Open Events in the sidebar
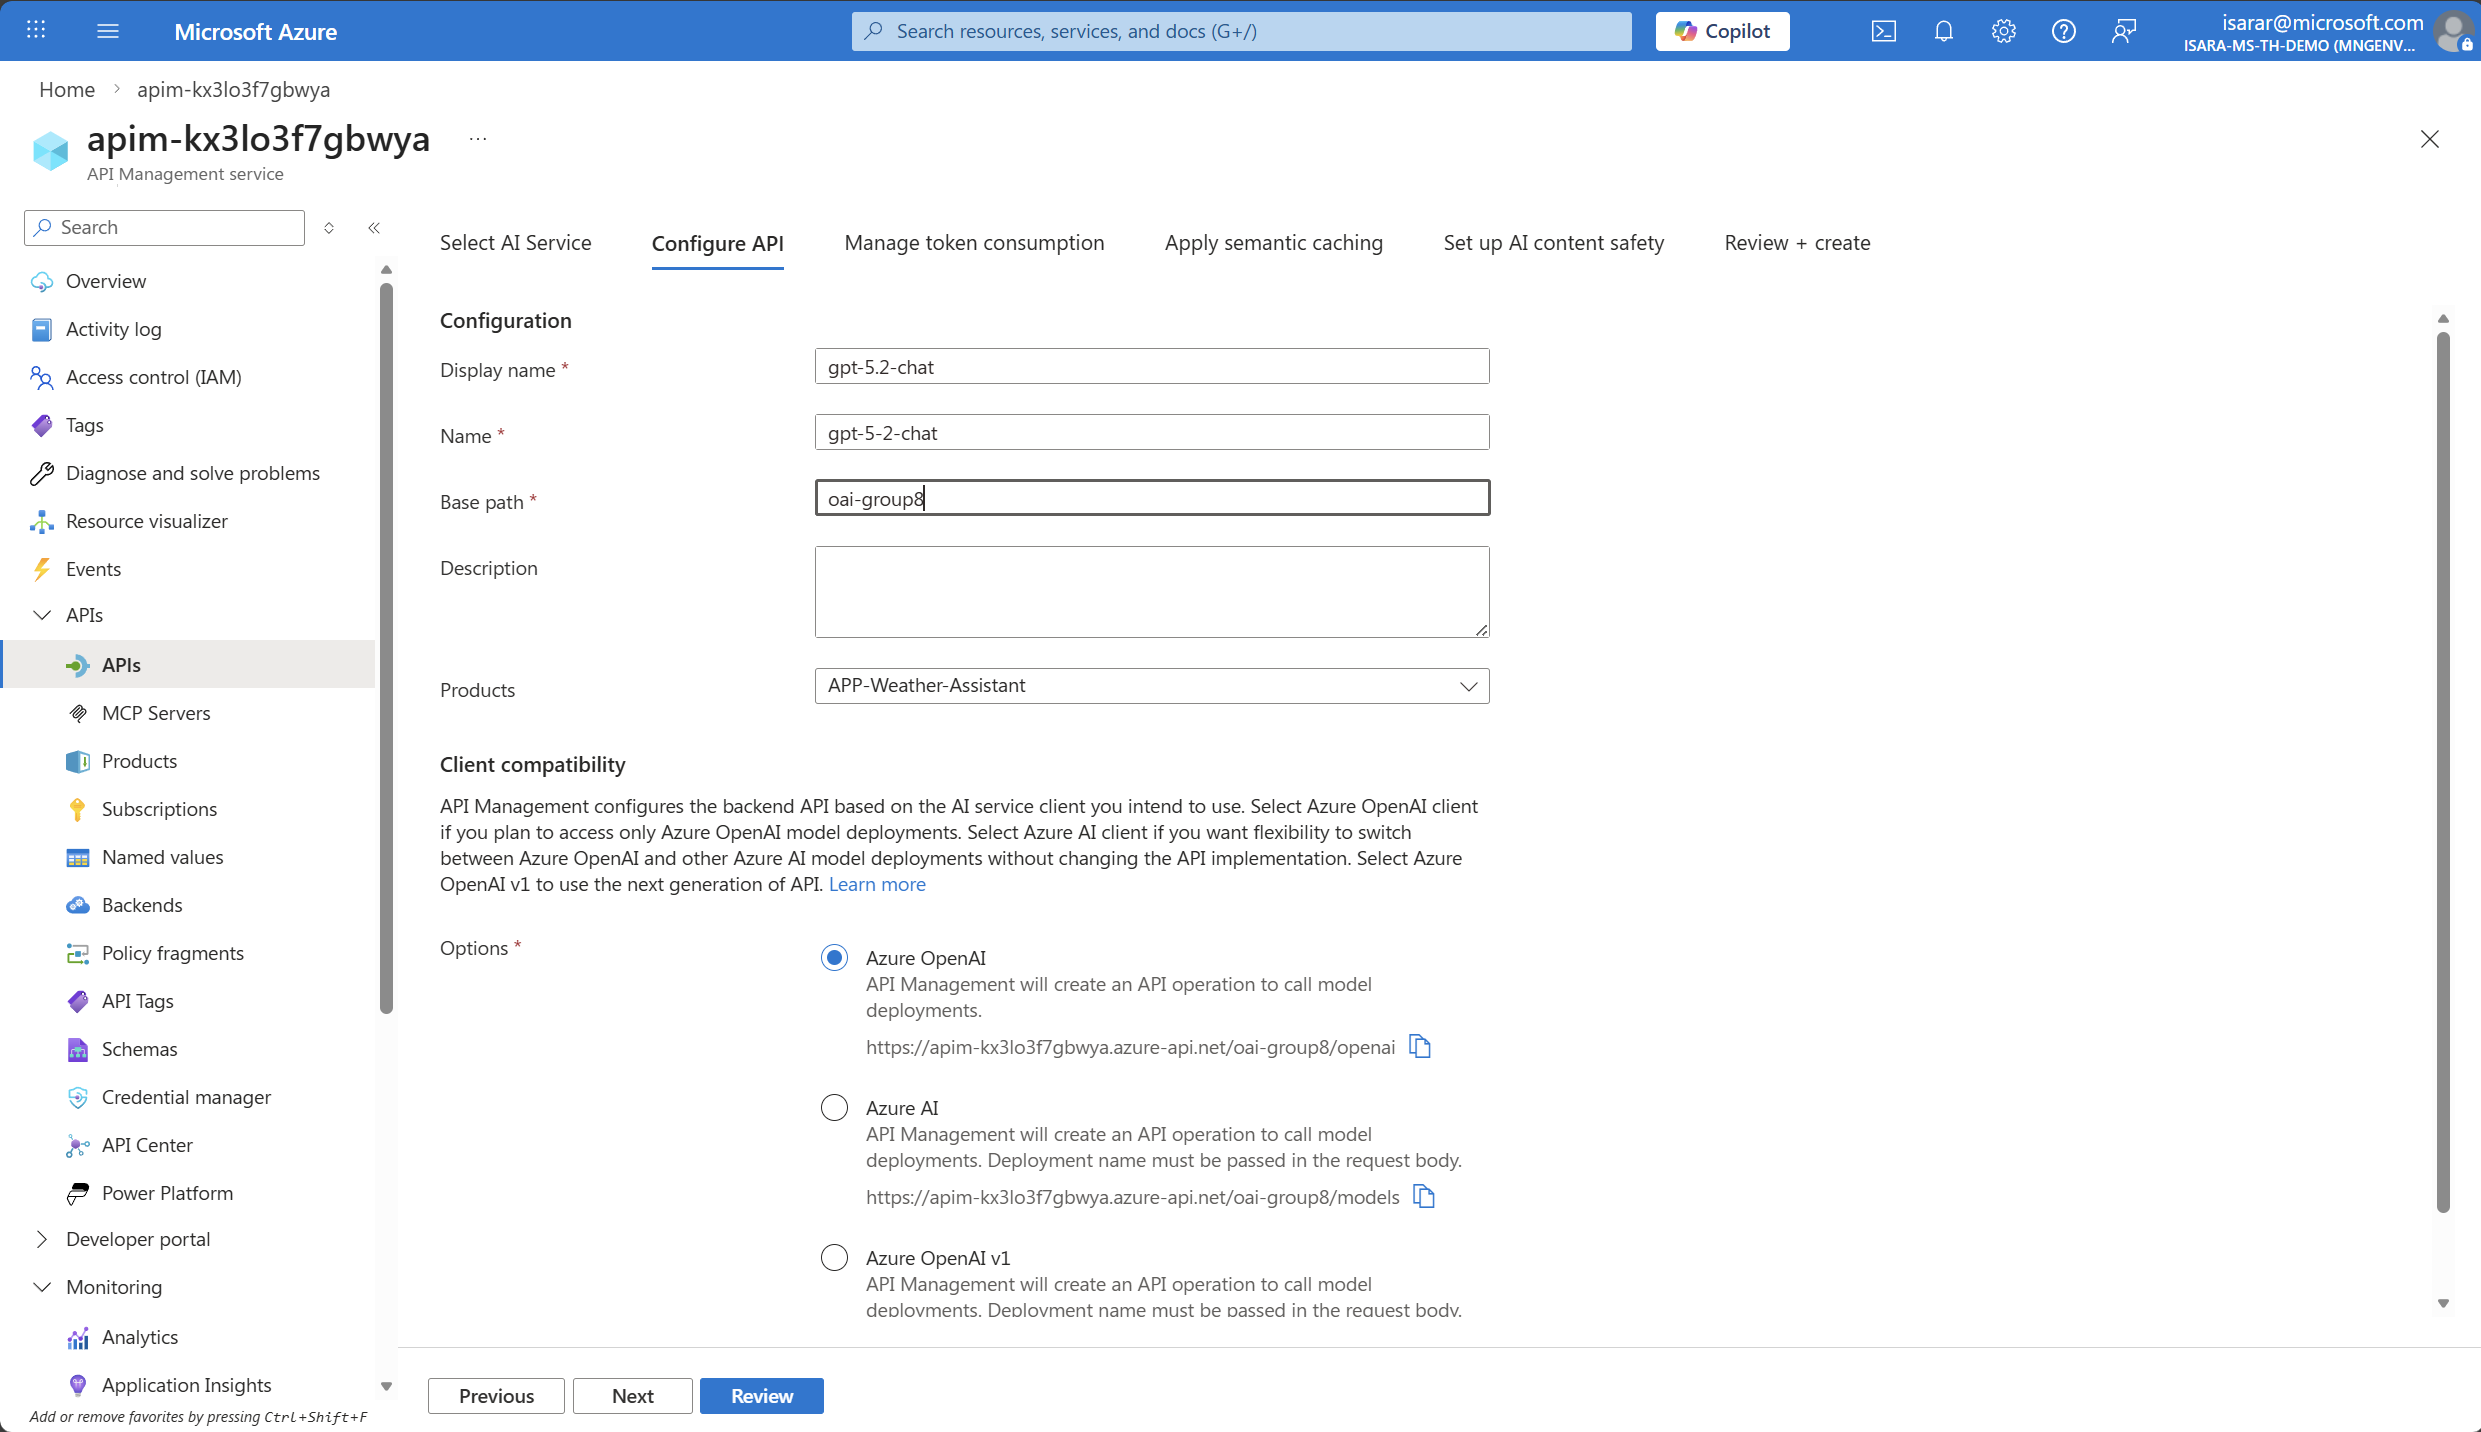This screenshot has height=1432, width=2481. [x=93, y=569]
